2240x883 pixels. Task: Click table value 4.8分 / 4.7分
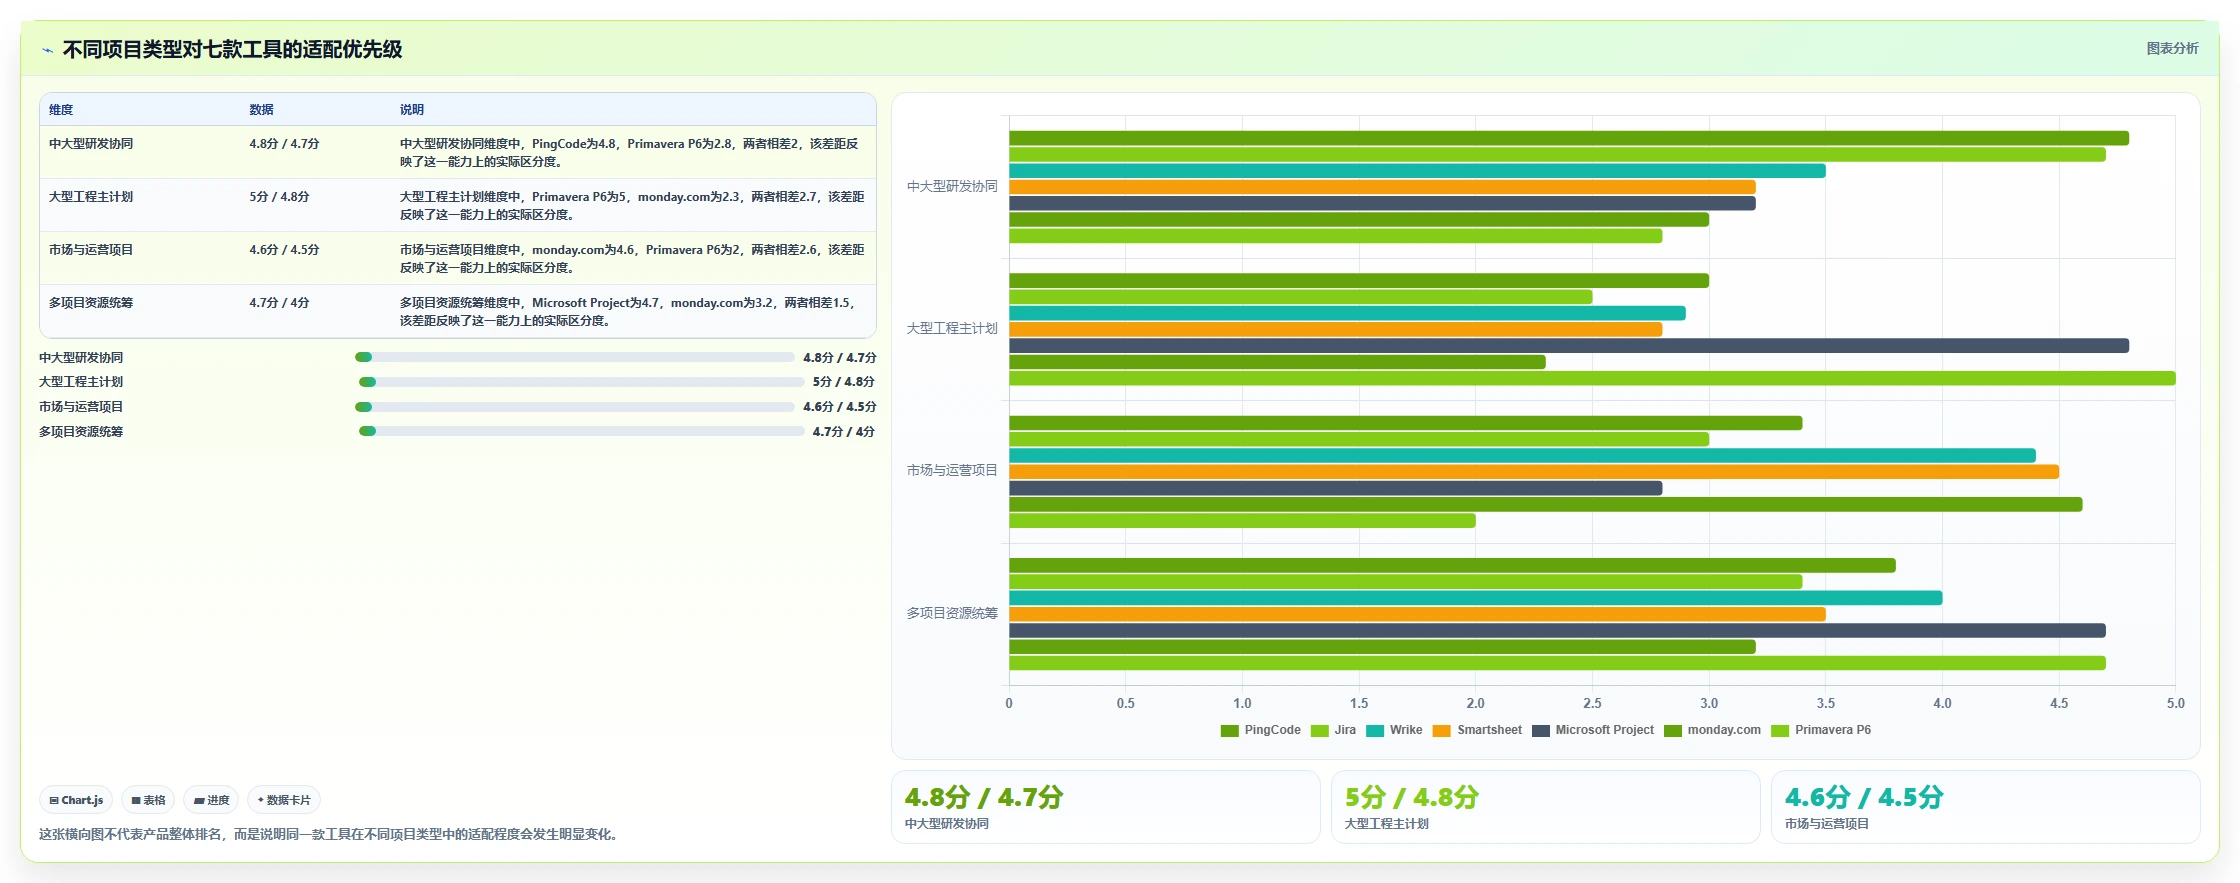pyautogui.click(x=284, y=144)
